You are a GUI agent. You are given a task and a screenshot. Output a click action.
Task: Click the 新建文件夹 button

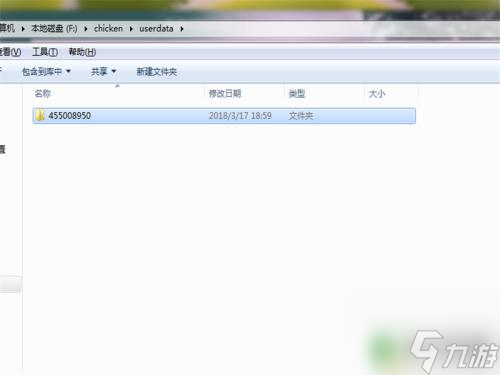157,71
